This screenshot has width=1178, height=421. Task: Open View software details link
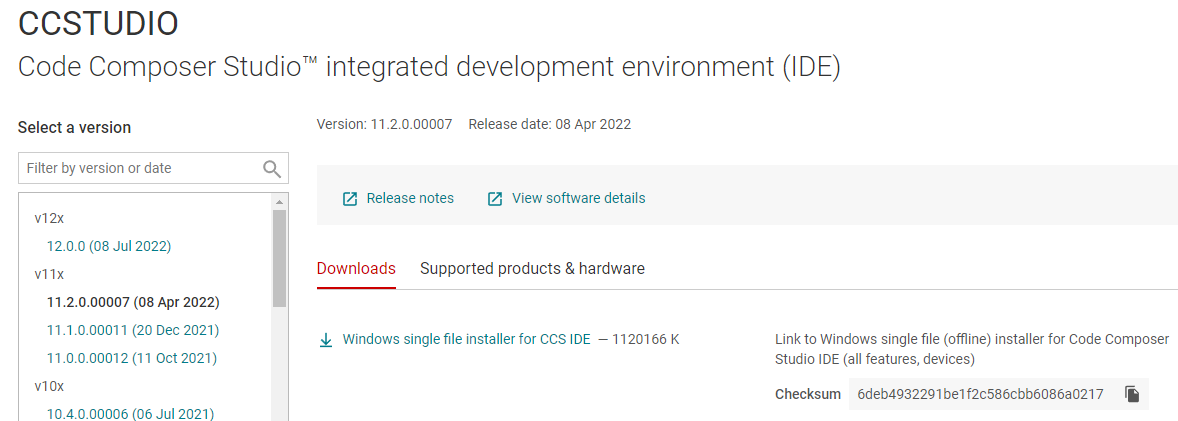[578, 198]
